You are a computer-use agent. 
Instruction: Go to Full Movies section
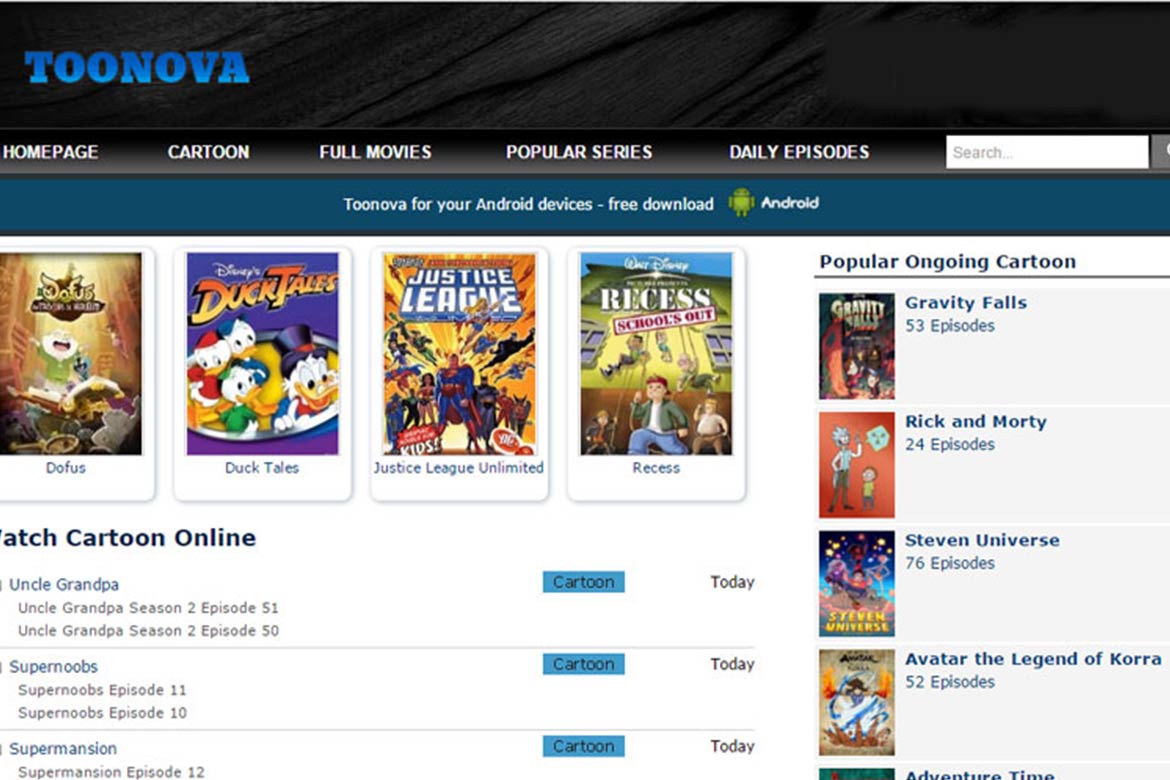pos(375,152)
